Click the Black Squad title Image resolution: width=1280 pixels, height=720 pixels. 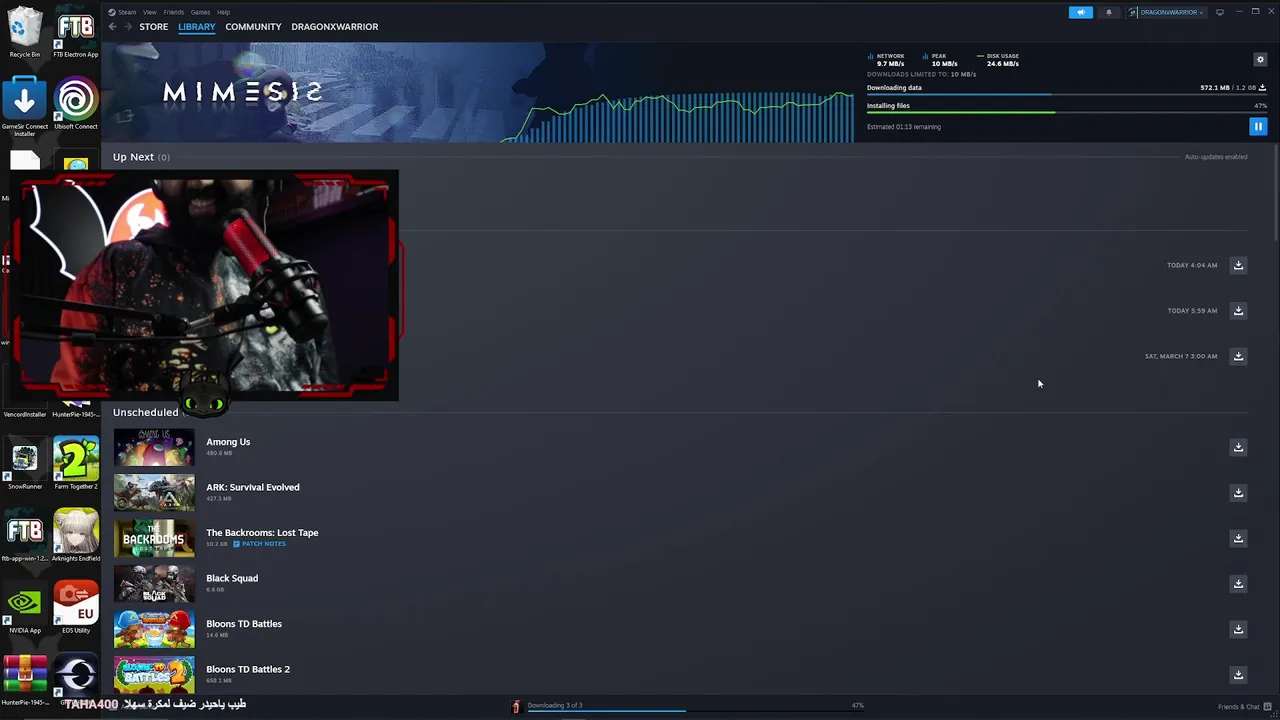click(232, 578)
